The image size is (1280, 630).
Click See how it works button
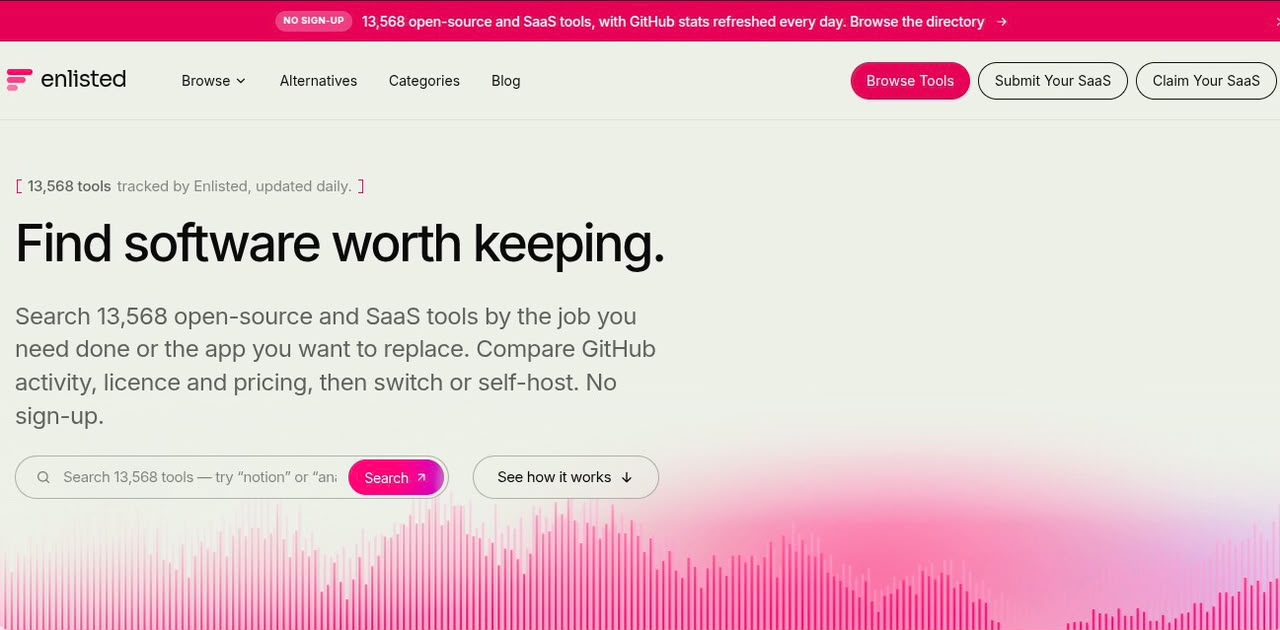565,477
